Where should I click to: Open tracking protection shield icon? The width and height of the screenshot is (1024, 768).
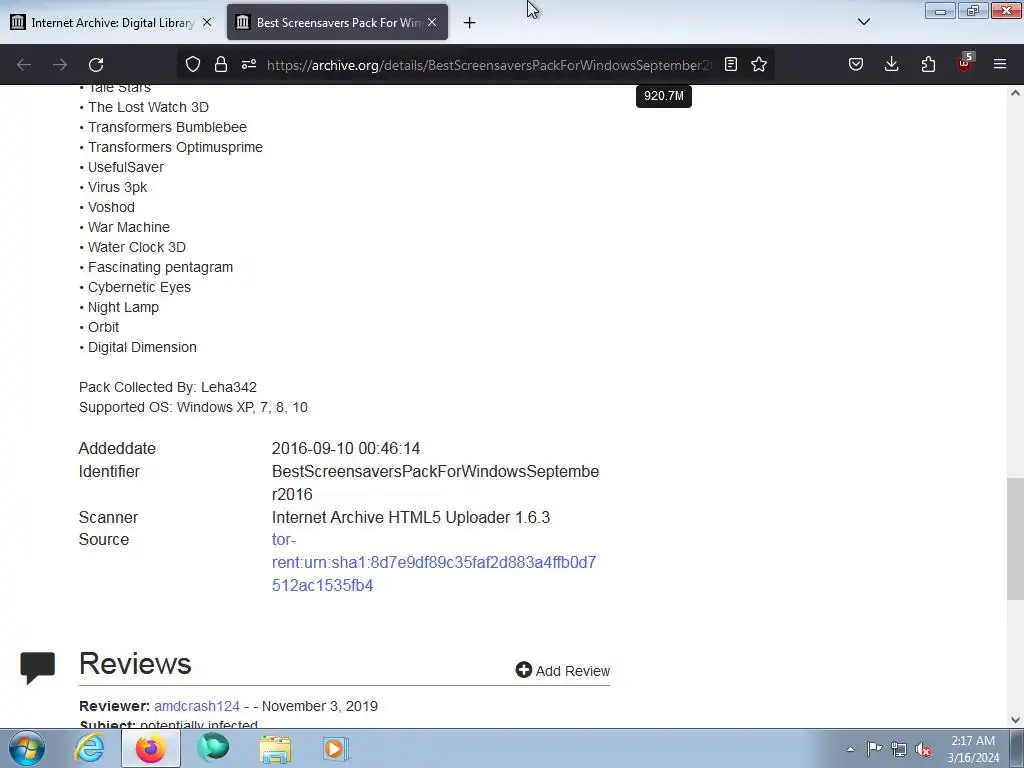193,64
